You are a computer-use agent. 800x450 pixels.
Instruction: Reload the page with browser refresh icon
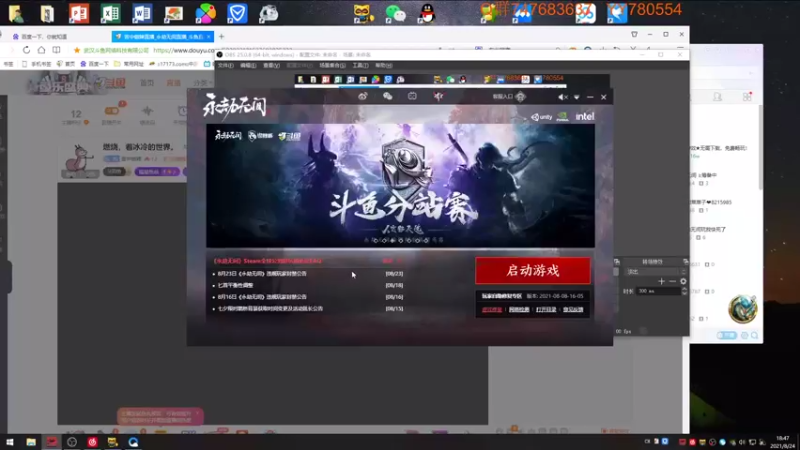pos(26,50)
